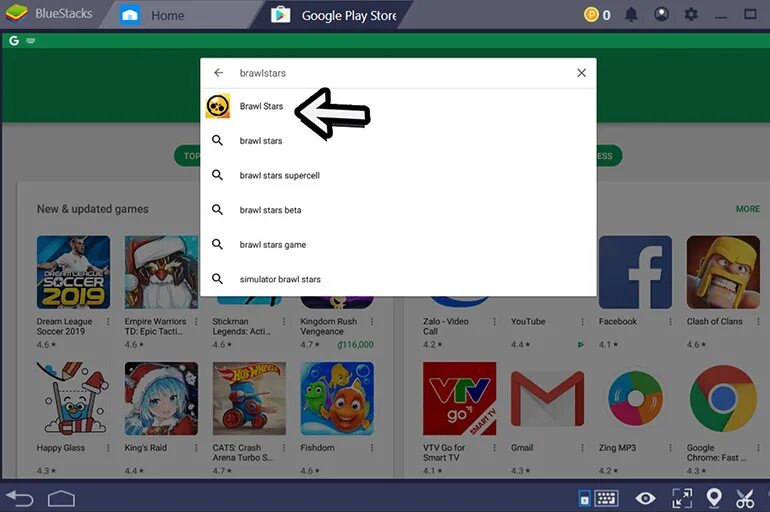The image size is (770, 512).
Task: Go back with search box arrow
Action: coord(219,73)
